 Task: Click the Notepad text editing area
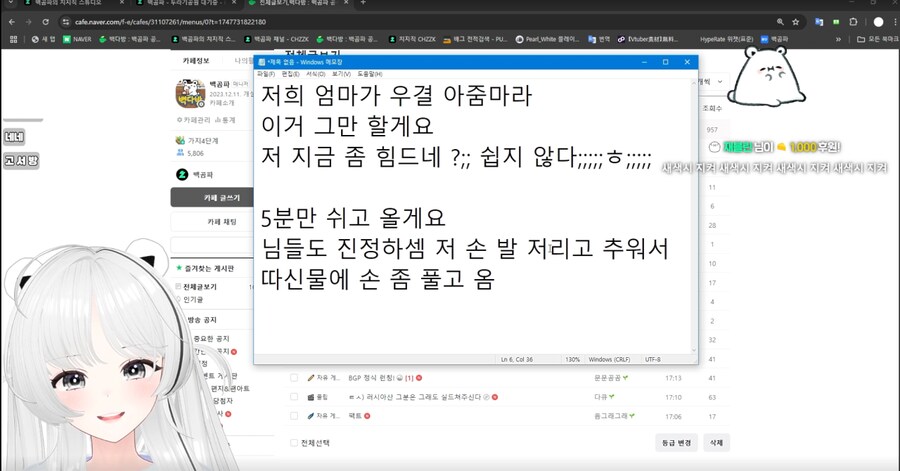click(x=472, y=216)
